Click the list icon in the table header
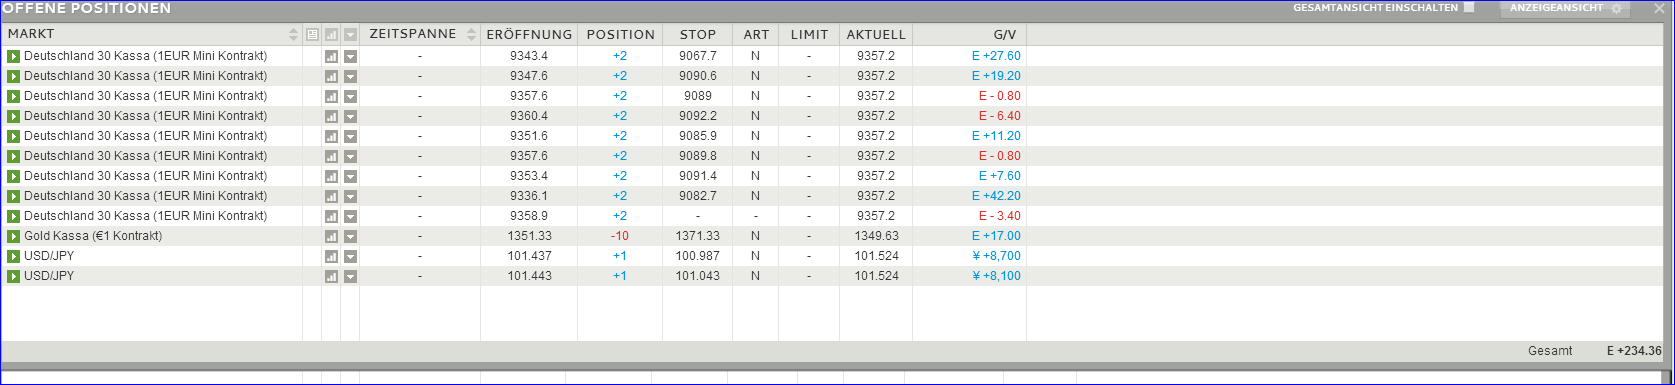This screenshot has height=385, width=1675. 312,34
